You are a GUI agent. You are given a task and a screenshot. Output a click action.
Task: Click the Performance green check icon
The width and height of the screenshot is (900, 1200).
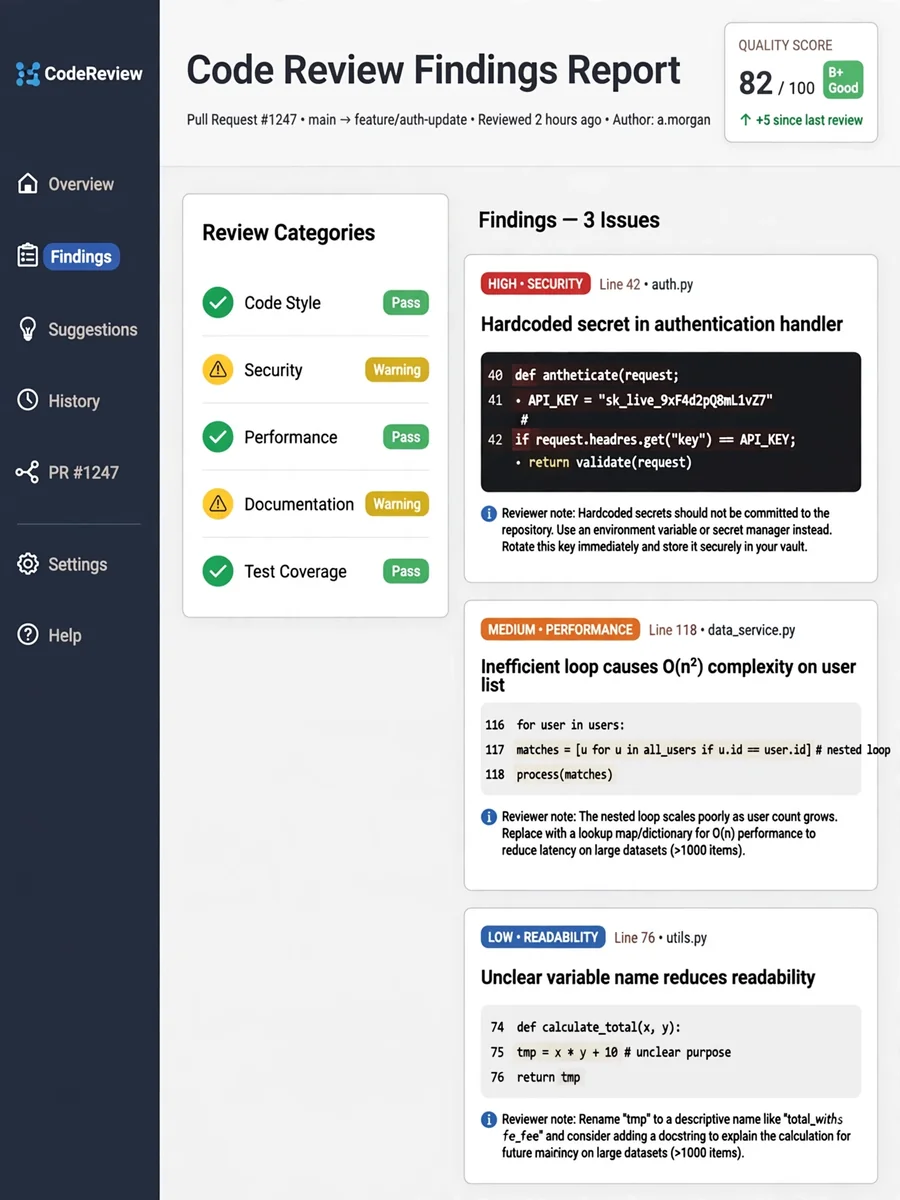(218, 436)
